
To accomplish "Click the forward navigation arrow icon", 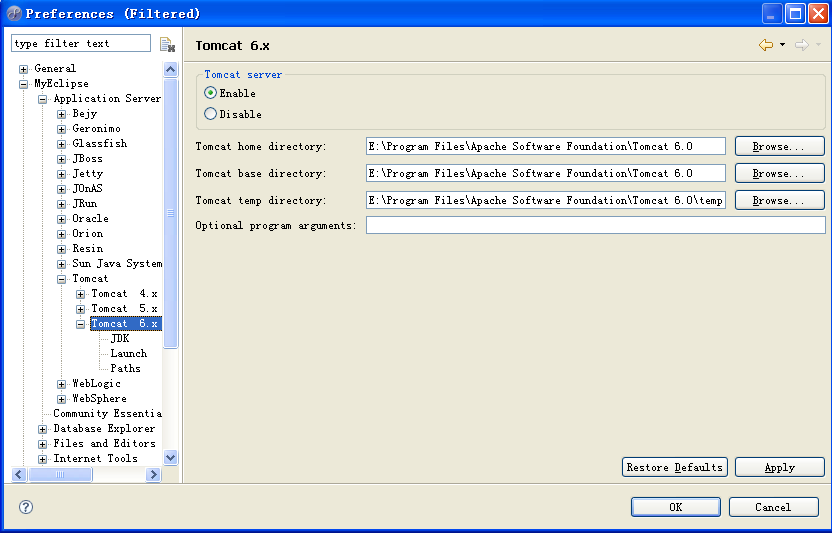I will pyautogui.click(x=801, y=45).
